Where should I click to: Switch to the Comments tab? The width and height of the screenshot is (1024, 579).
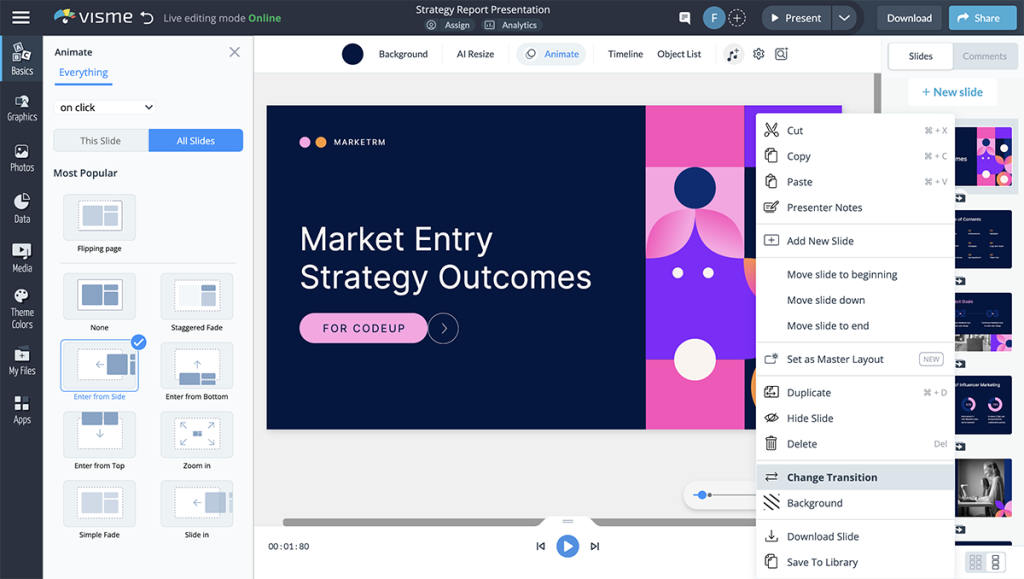click(x=985, y=56)
